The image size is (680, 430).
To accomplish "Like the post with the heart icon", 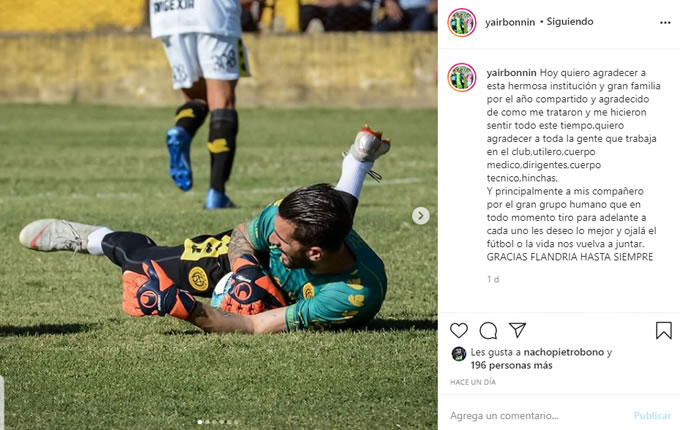I will pos(458,330).
